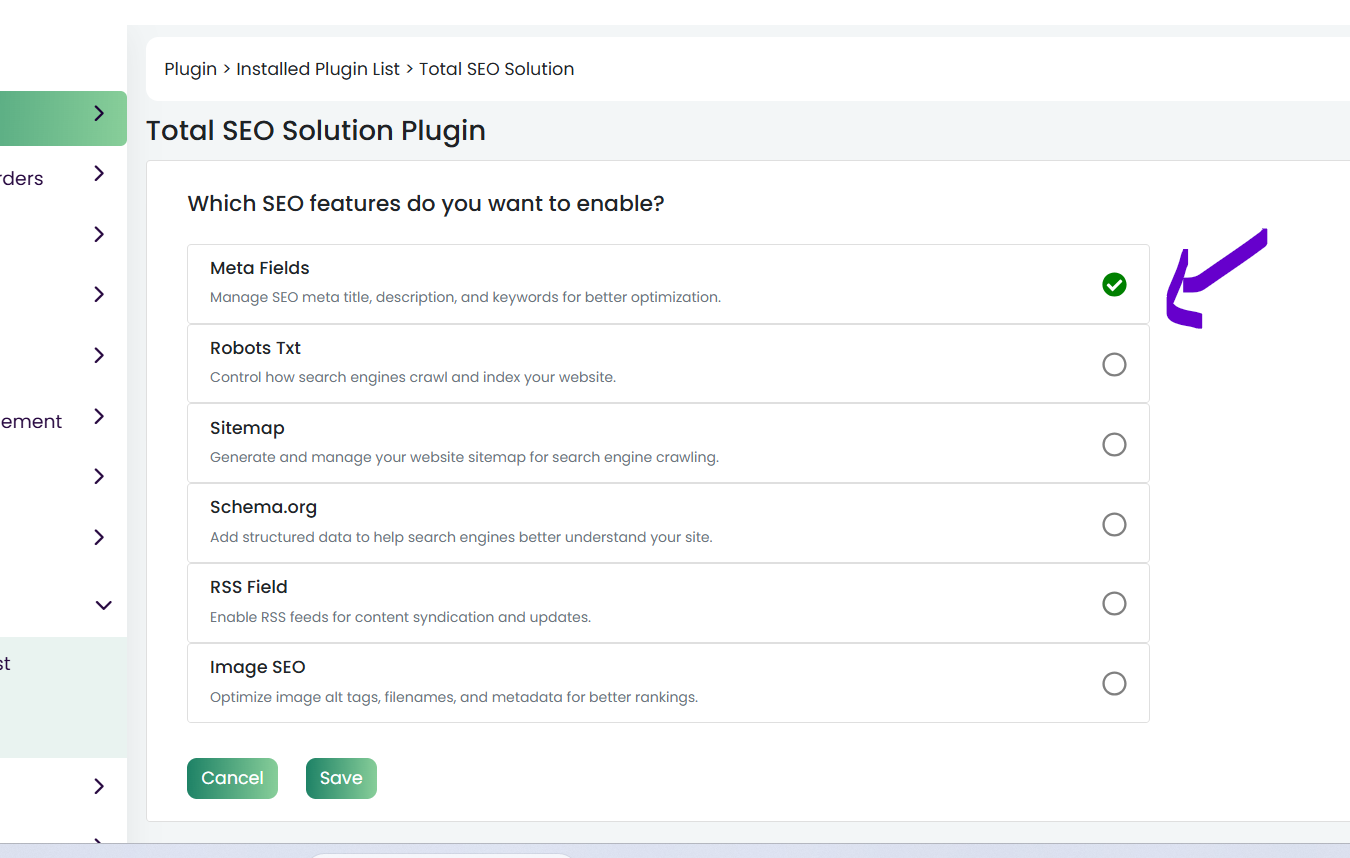Select the Schema.org radio button

pos(1114,524)
